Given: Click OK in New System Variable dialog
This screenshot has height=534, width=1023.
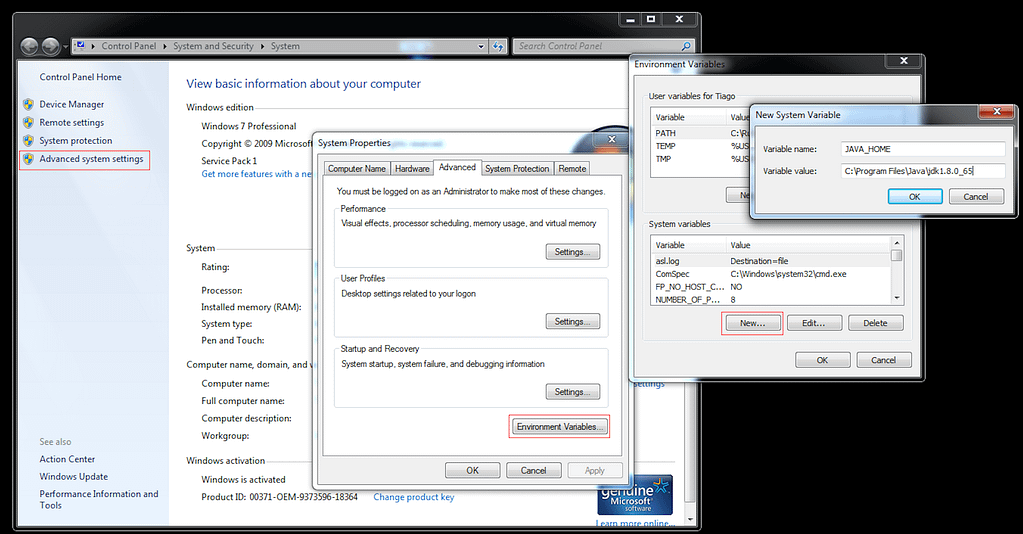Looking at the screenshot, I should (x=915, y=196).
